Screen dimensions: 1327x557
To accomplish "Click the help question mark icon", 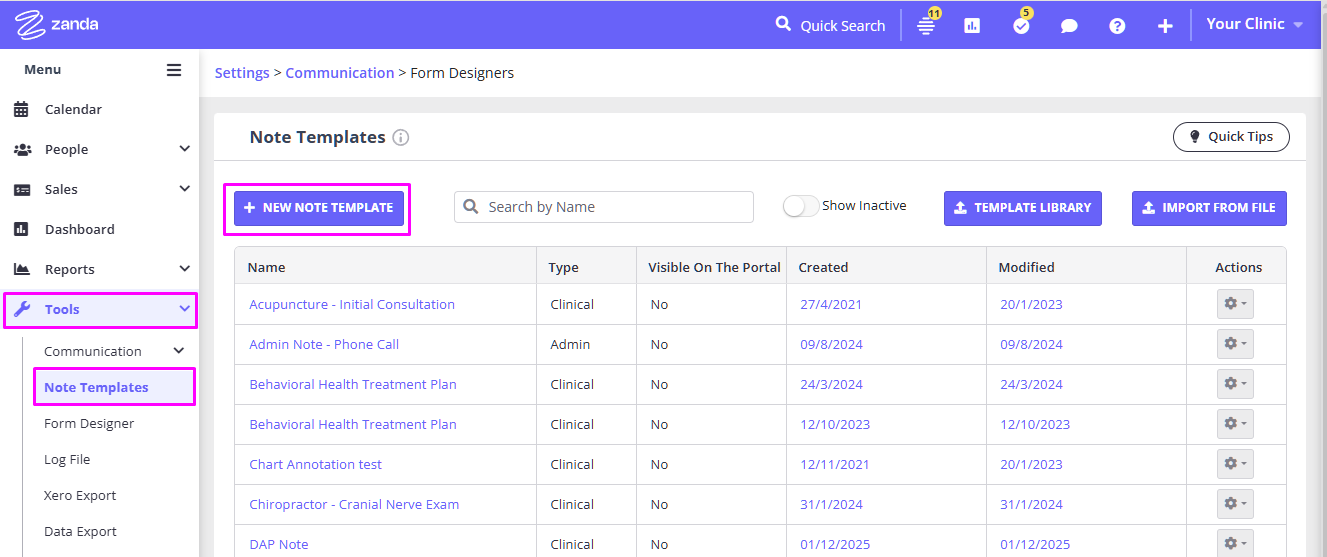I will tap(1117, 26).
